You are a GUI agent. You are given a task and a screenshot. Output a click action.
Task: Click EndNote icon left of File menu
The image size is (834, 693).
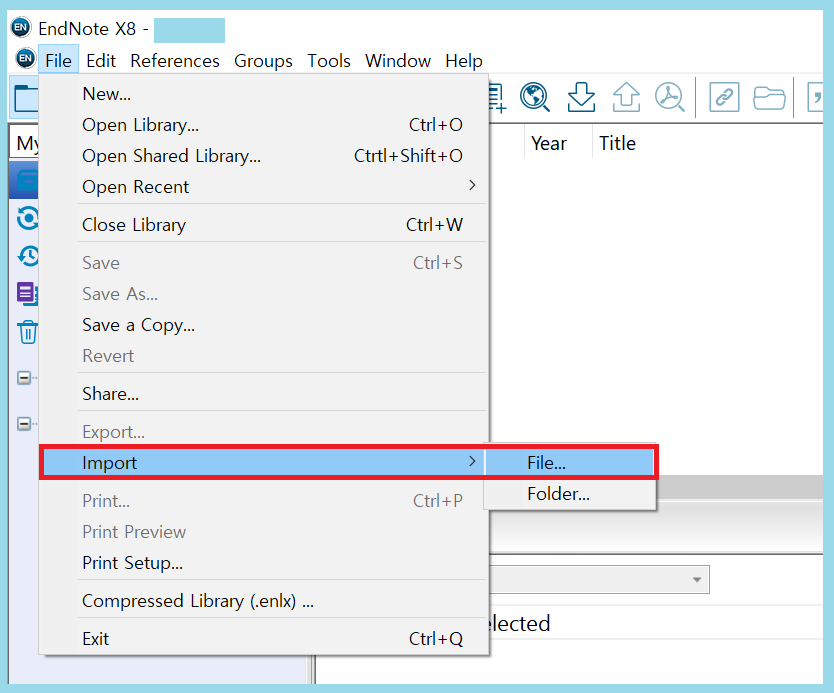25,58
